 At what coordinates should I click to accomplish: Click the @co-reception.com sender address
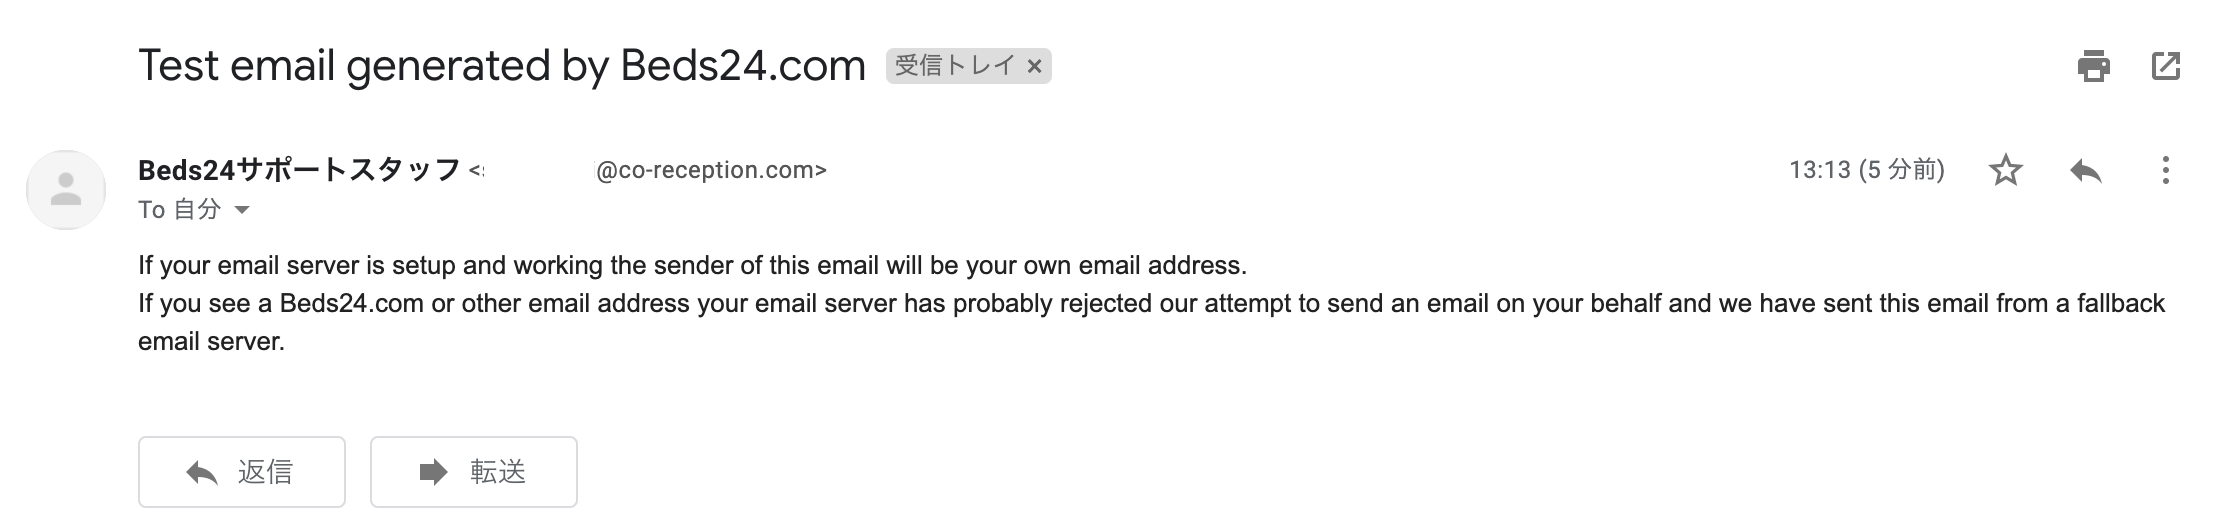click(710, 171)
